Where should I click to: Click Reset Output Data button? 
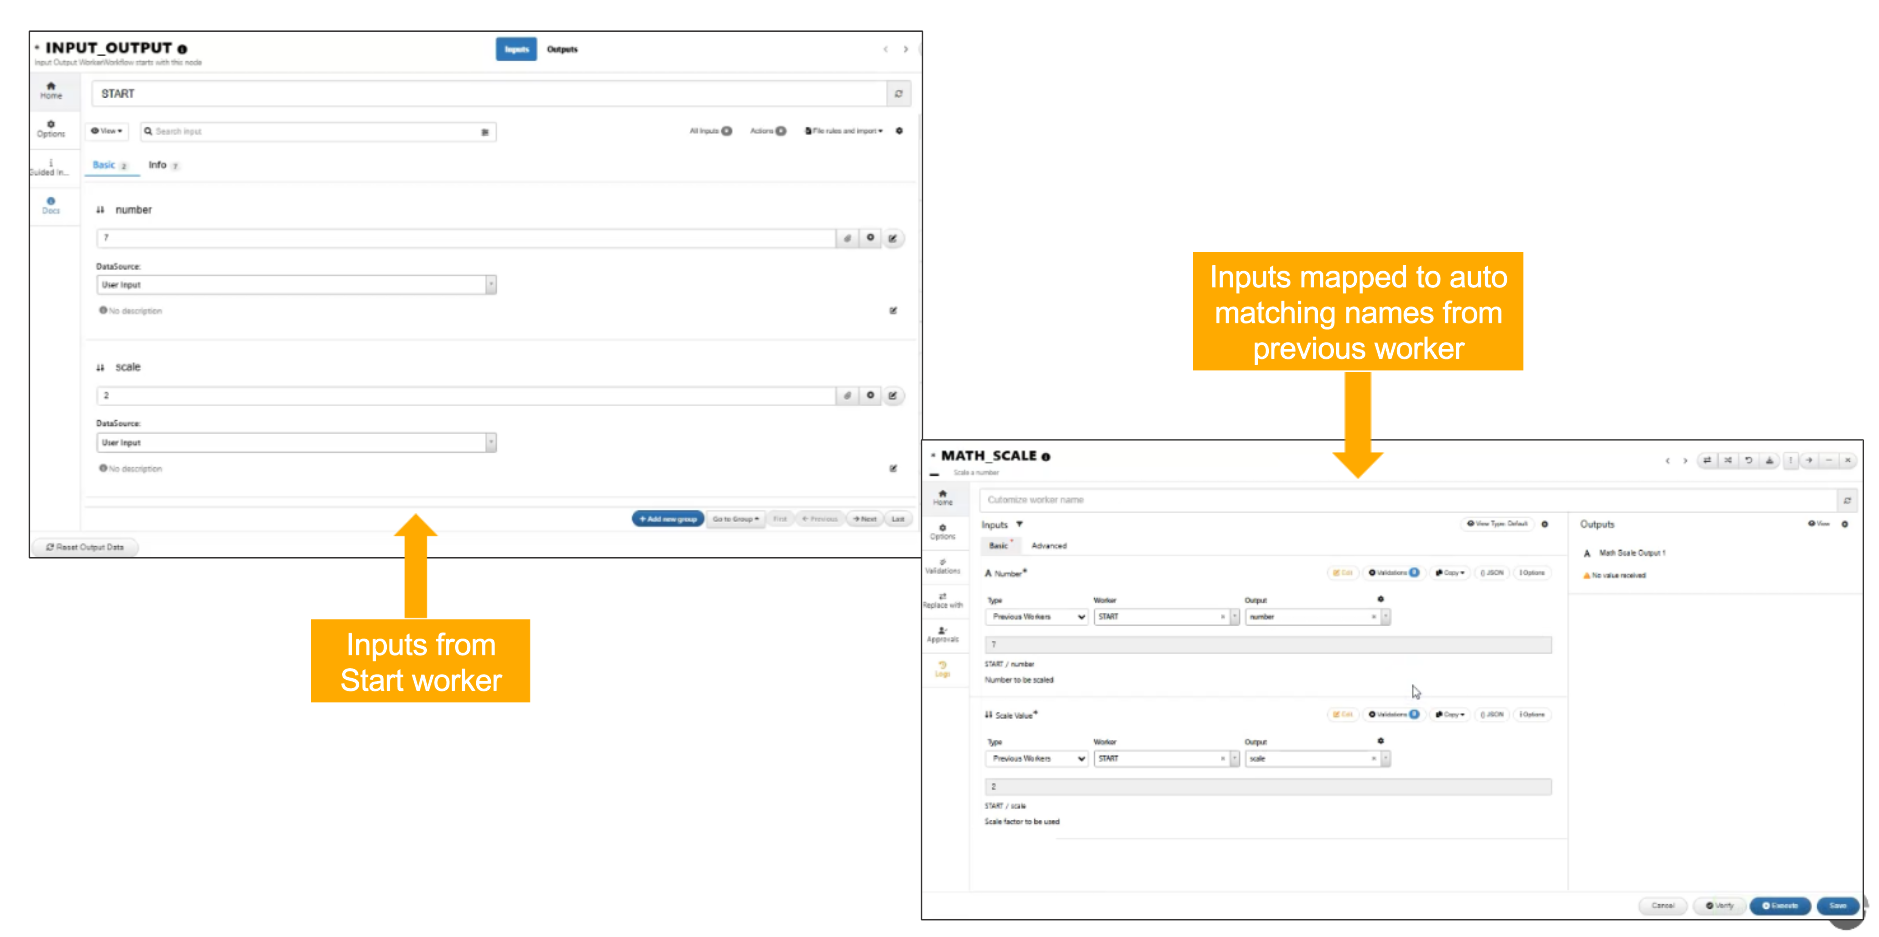point(85,547)
